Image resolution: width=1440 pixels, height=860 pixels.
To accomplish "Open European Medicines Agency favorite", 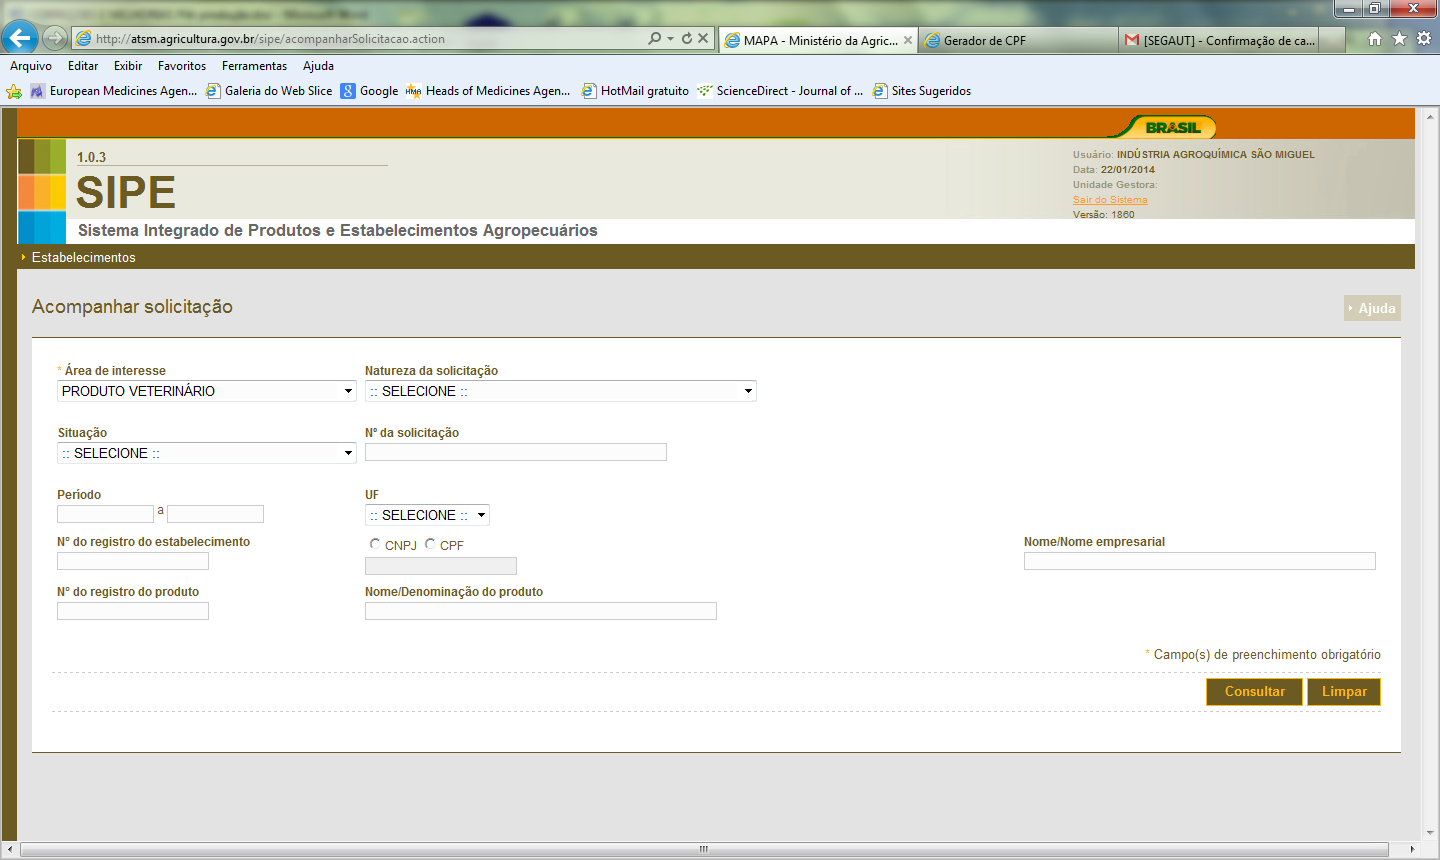I will pos(114,91).
